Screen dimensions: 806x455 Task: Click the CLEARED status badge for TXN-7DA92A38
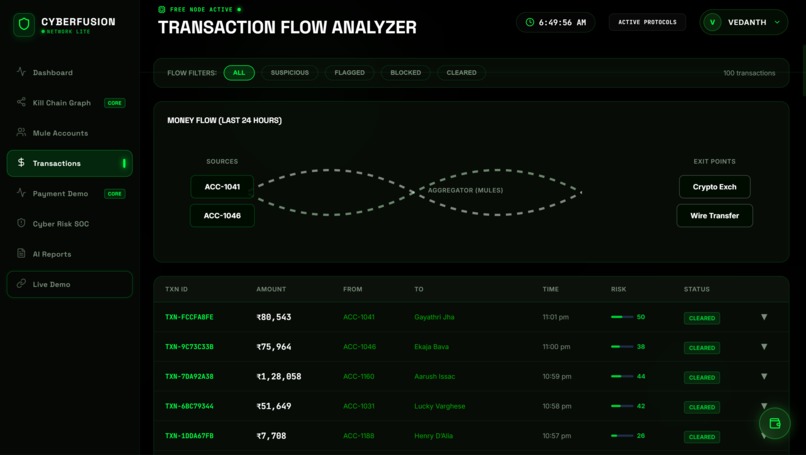(x=702, y=377)
